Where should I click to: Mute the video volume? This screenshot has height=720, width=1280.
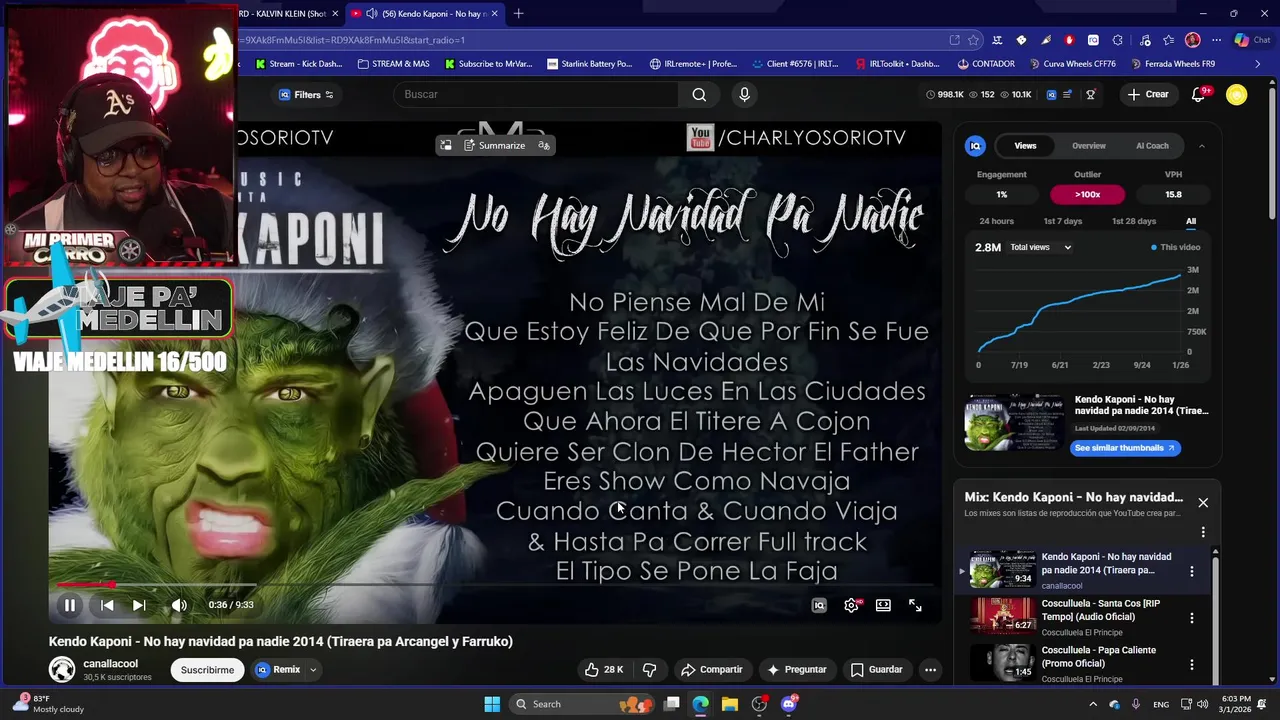coord(179,605)
